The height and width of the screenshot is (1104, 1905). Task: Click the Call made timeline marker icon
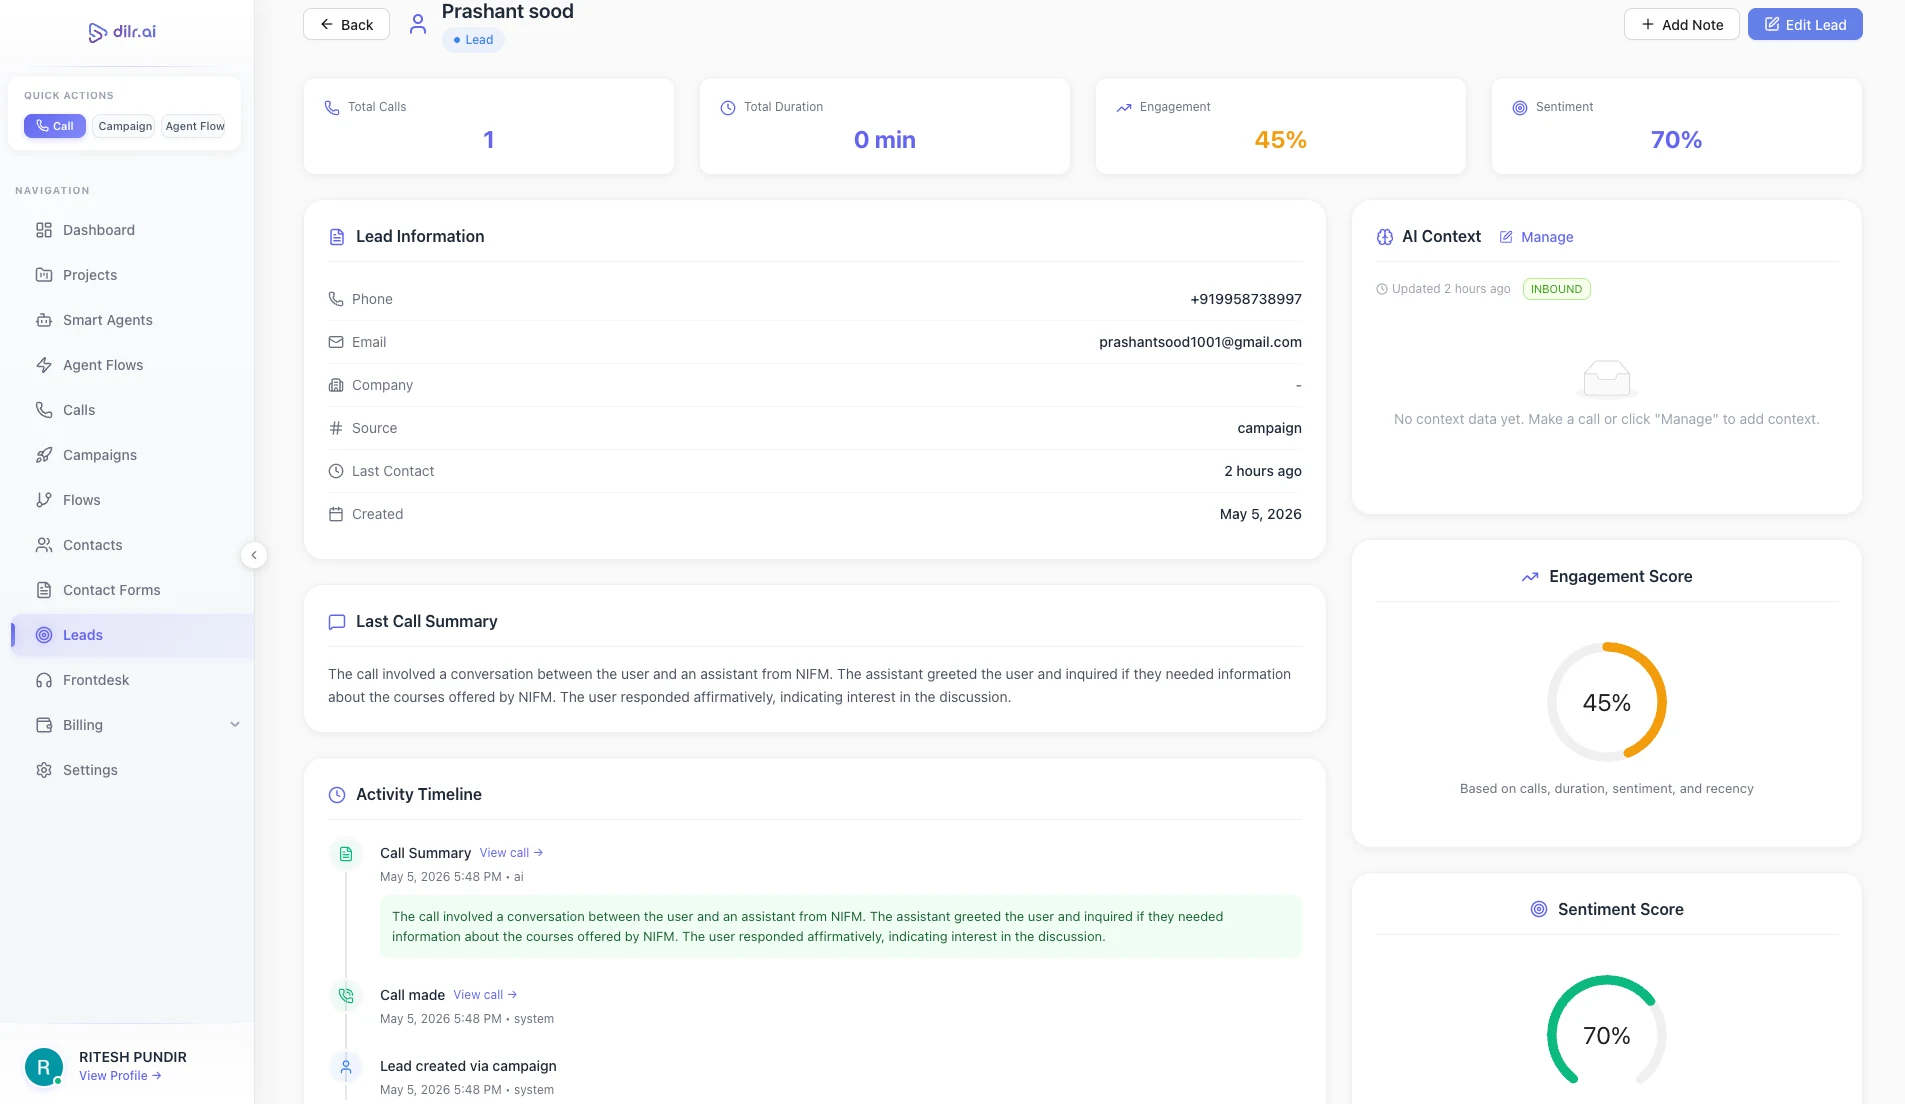click(x=346, y=996)
